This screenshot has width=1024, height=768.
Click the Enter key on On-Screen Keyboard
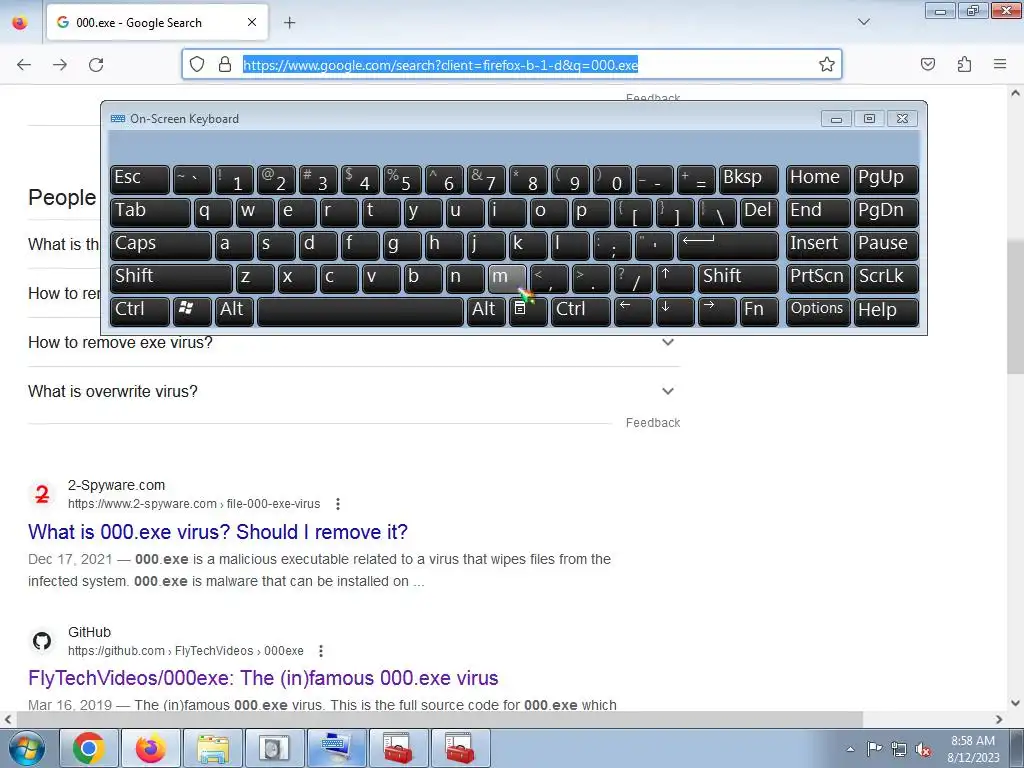pos(728,245)
